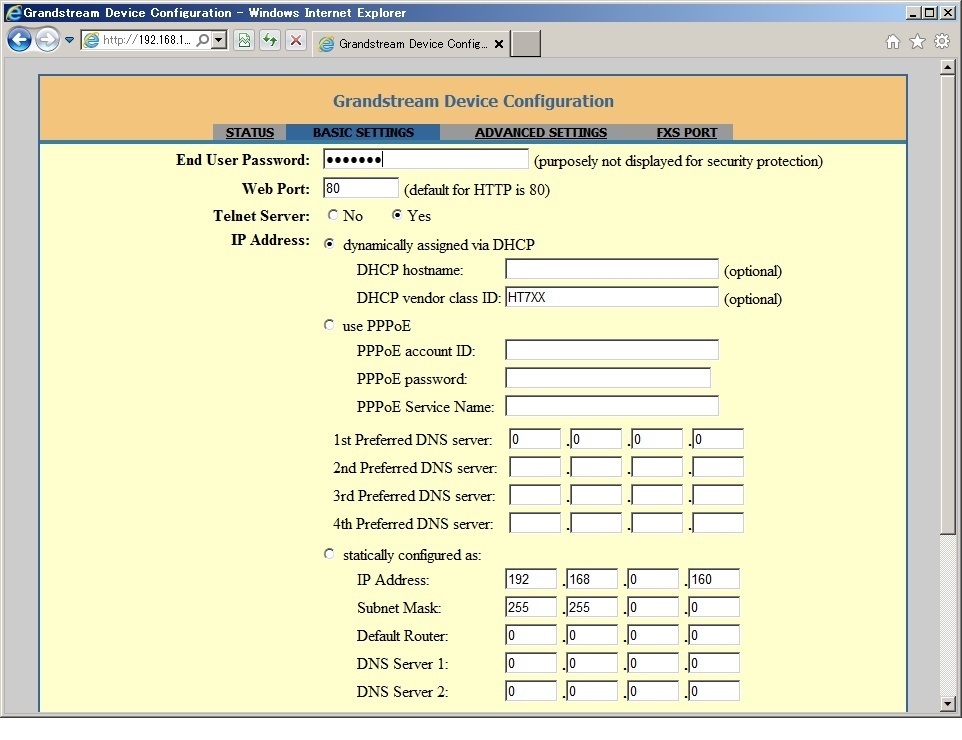Image resolution: width=962 pixels, height=740 pixels.
Task: Click the PPPoE password field
Action: click(x=608, y=378)
